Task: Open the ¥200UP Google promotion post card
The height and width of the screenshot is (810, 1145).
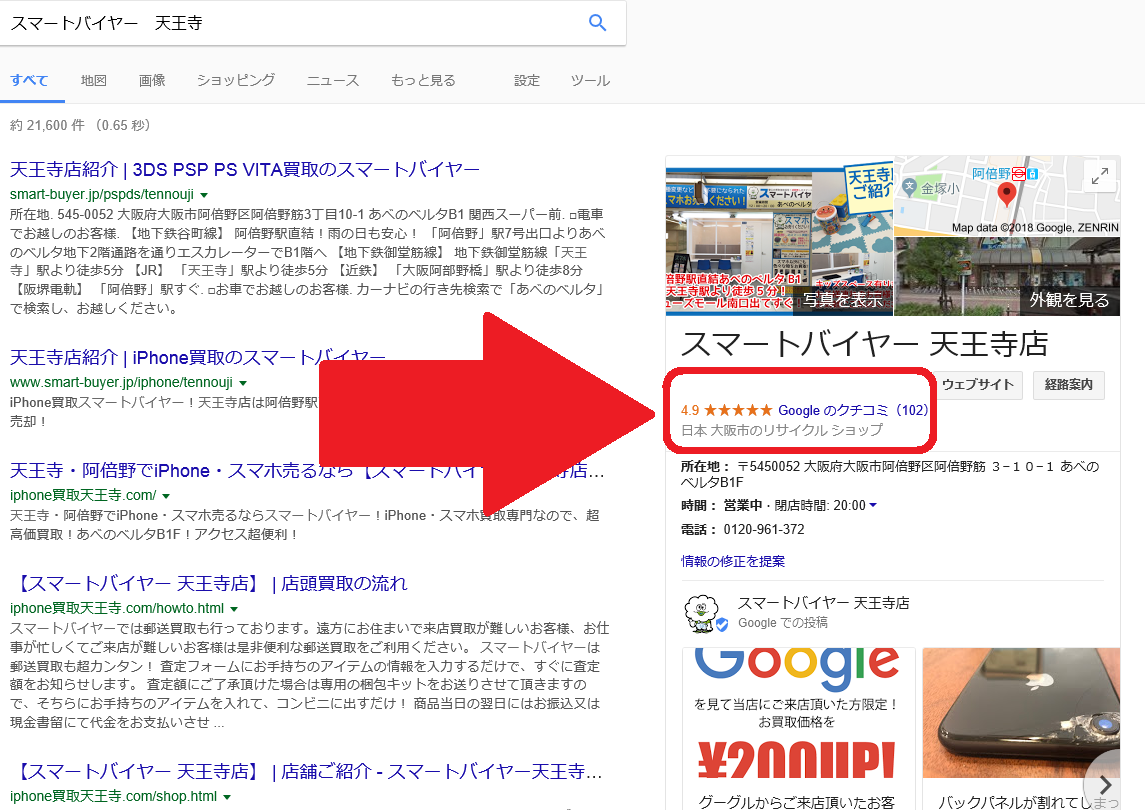Action: [798, 728]
